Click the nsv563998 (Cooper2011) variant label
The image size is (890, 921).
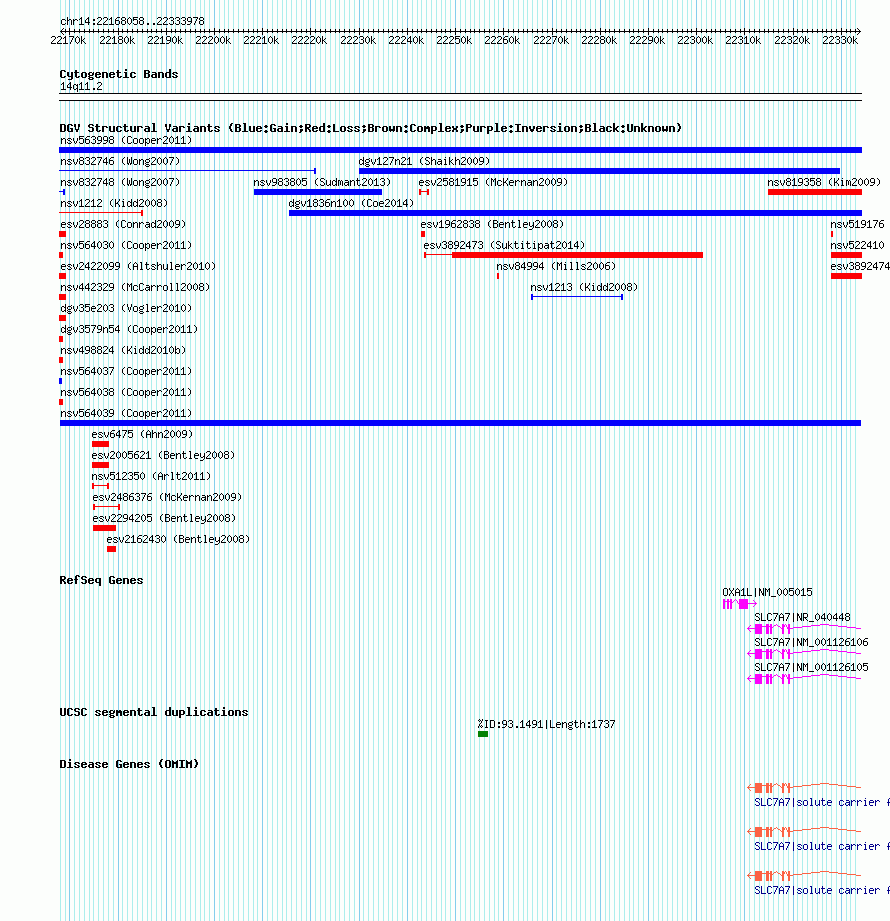(x=126, y=140)
